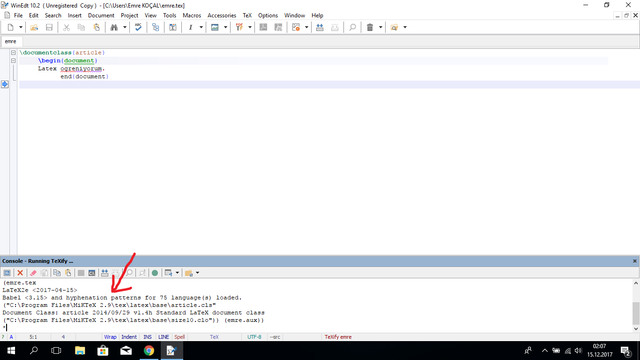Create a new document with toolbar icon
640x360 pixels.
pyautogui.click(x=11, y=27)
